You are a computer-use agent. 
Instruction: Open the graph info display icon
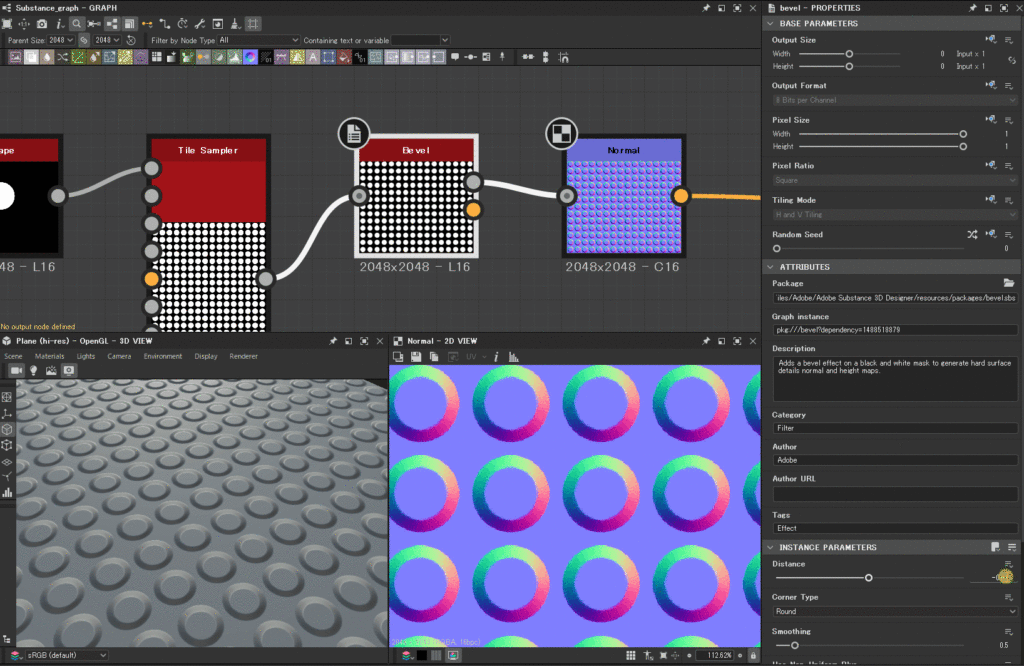point(59,24)
